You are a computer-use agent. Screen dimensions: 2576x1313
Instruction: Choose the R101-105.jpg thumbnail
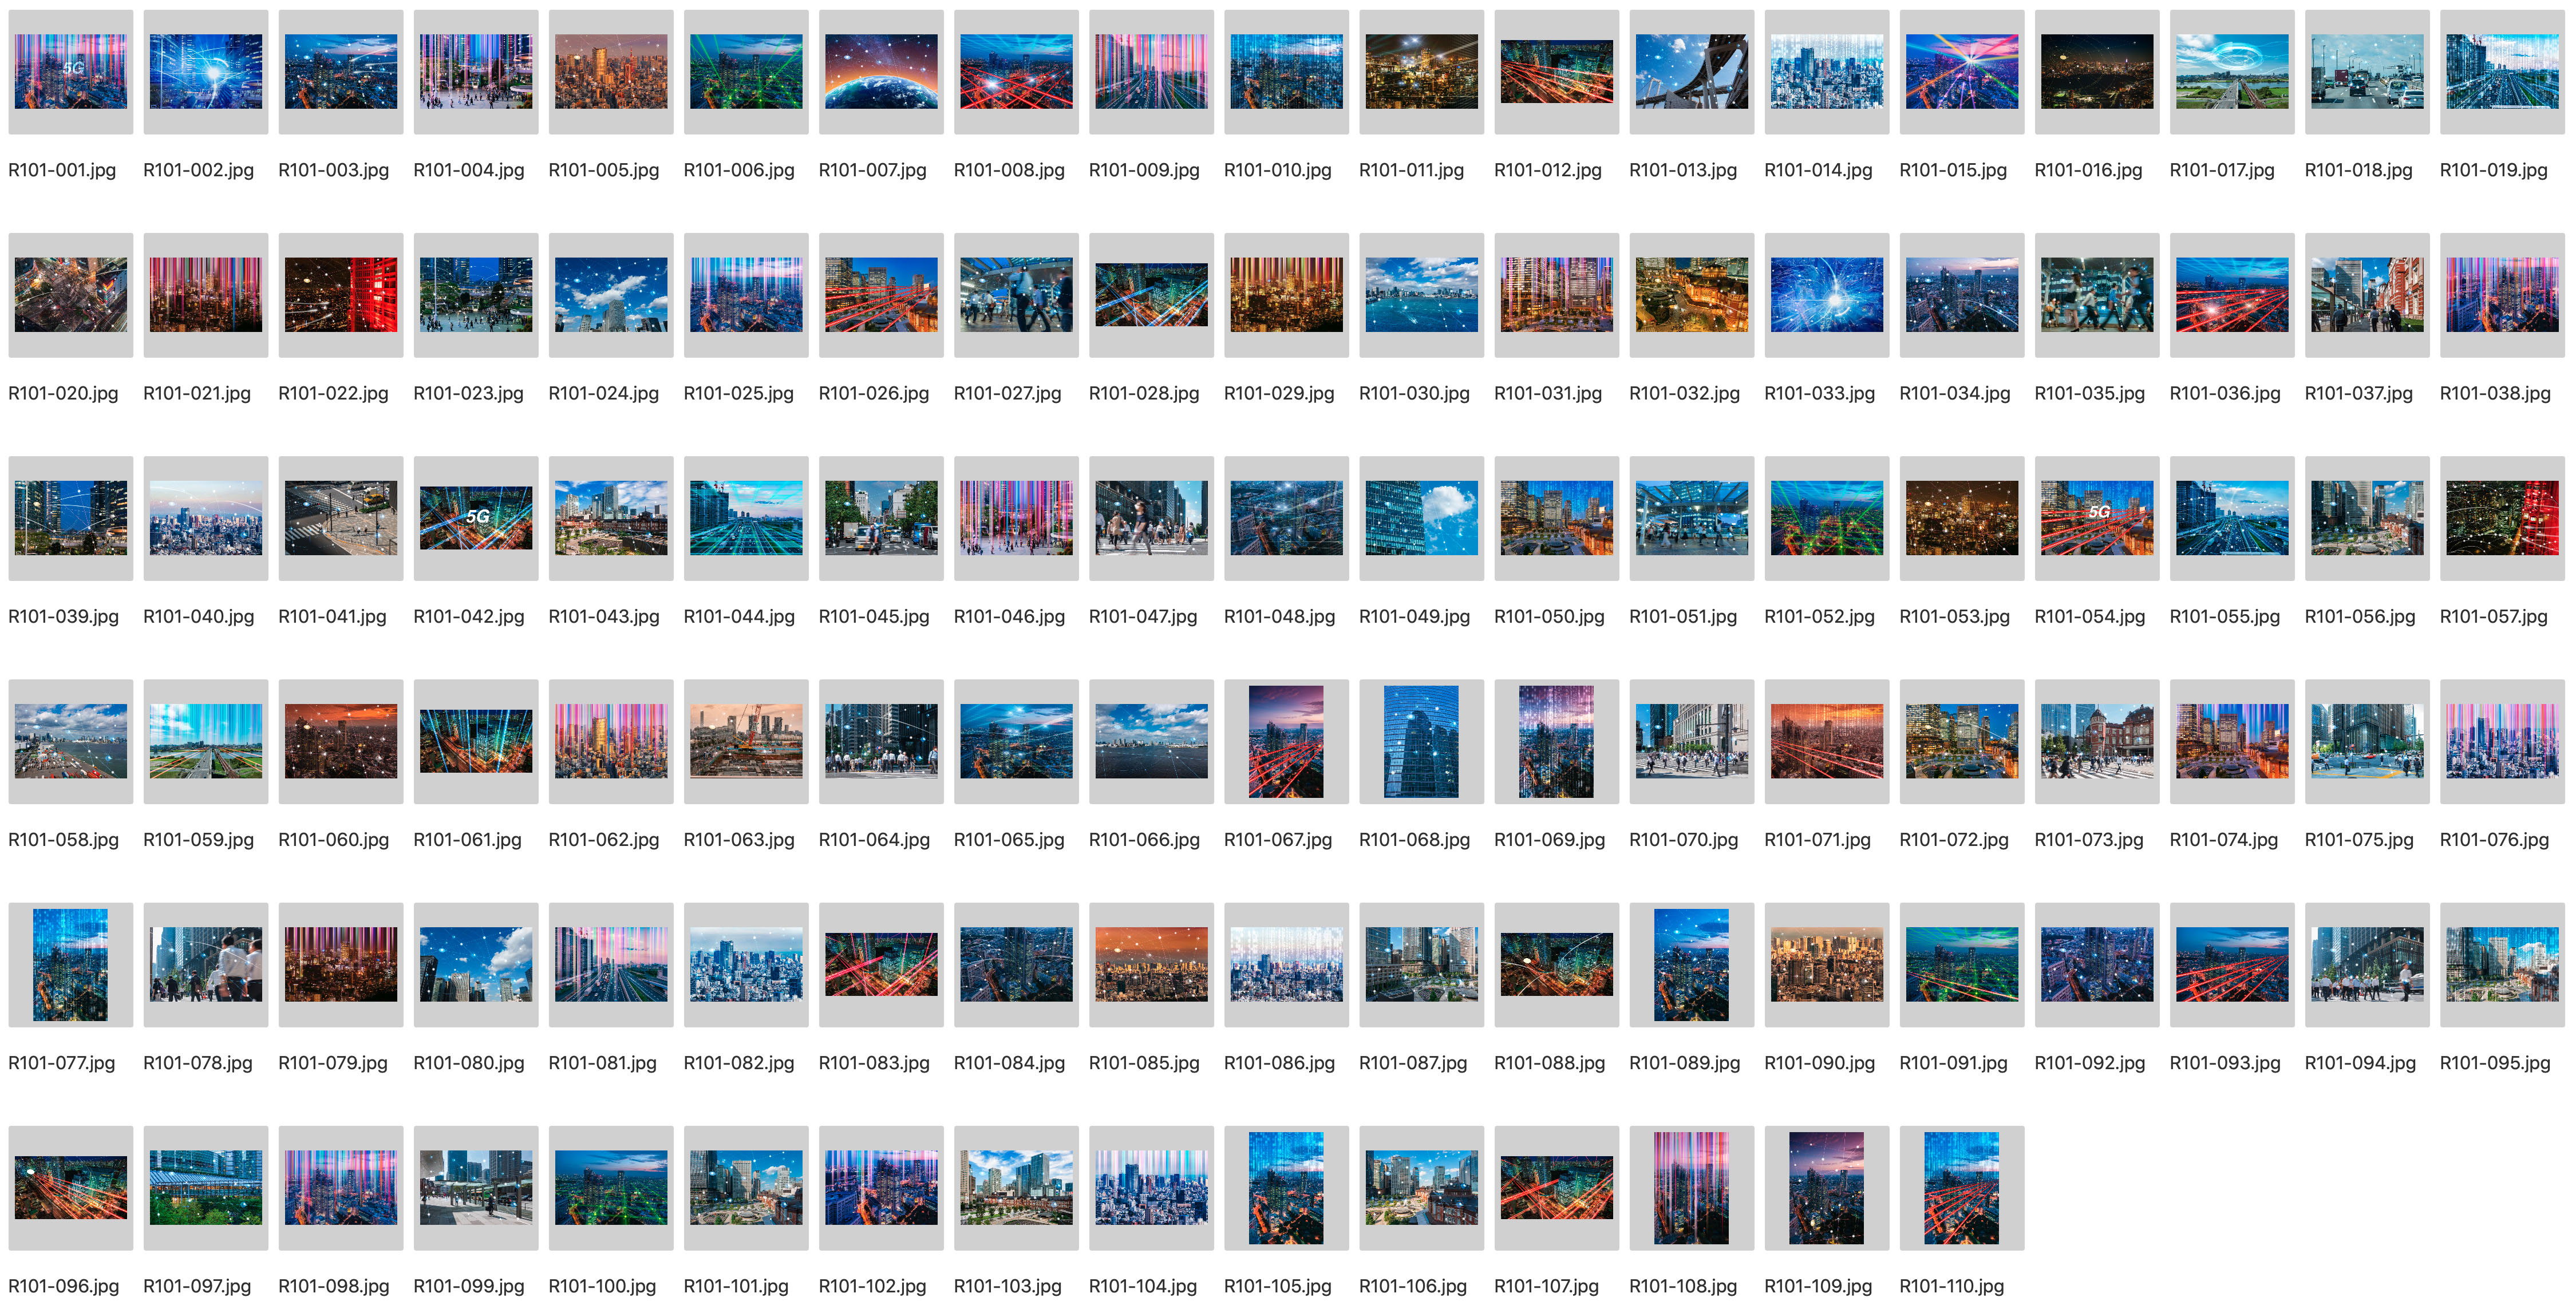[1286, 1187]
